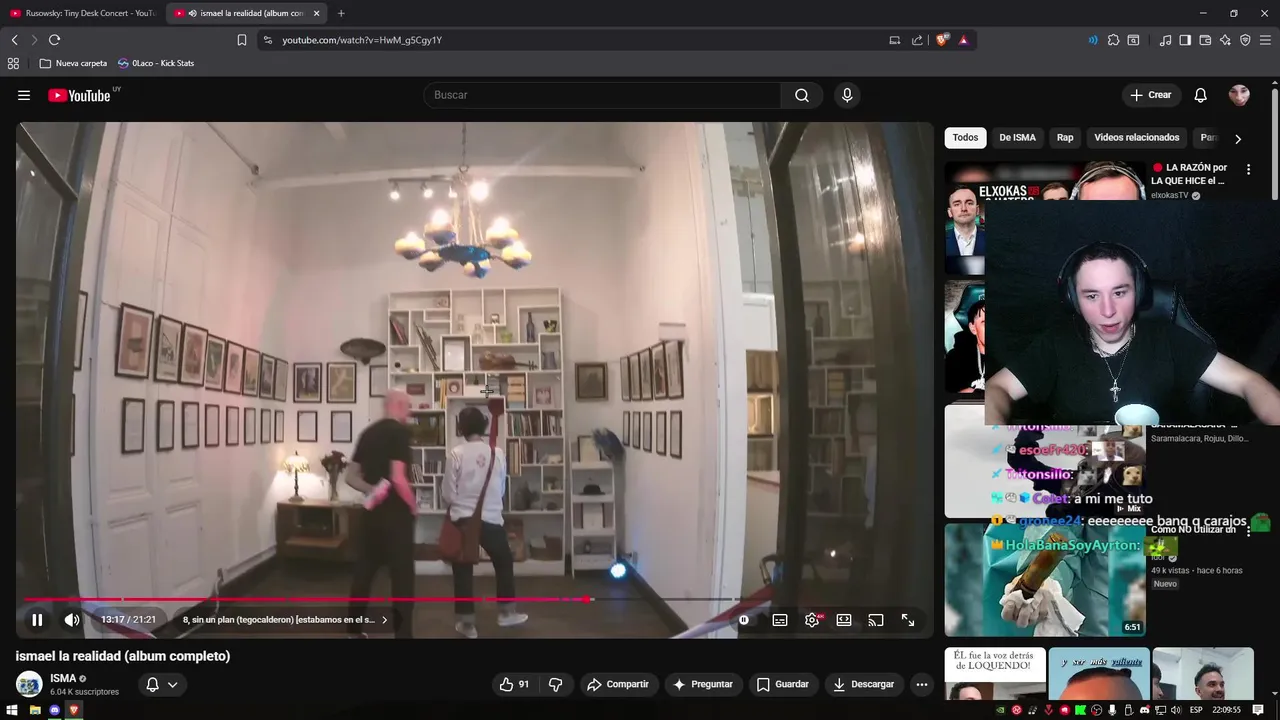1280x720 pixels.
Task: Toggle the browser sidebar panel
Action: (x=1185, y=40)
